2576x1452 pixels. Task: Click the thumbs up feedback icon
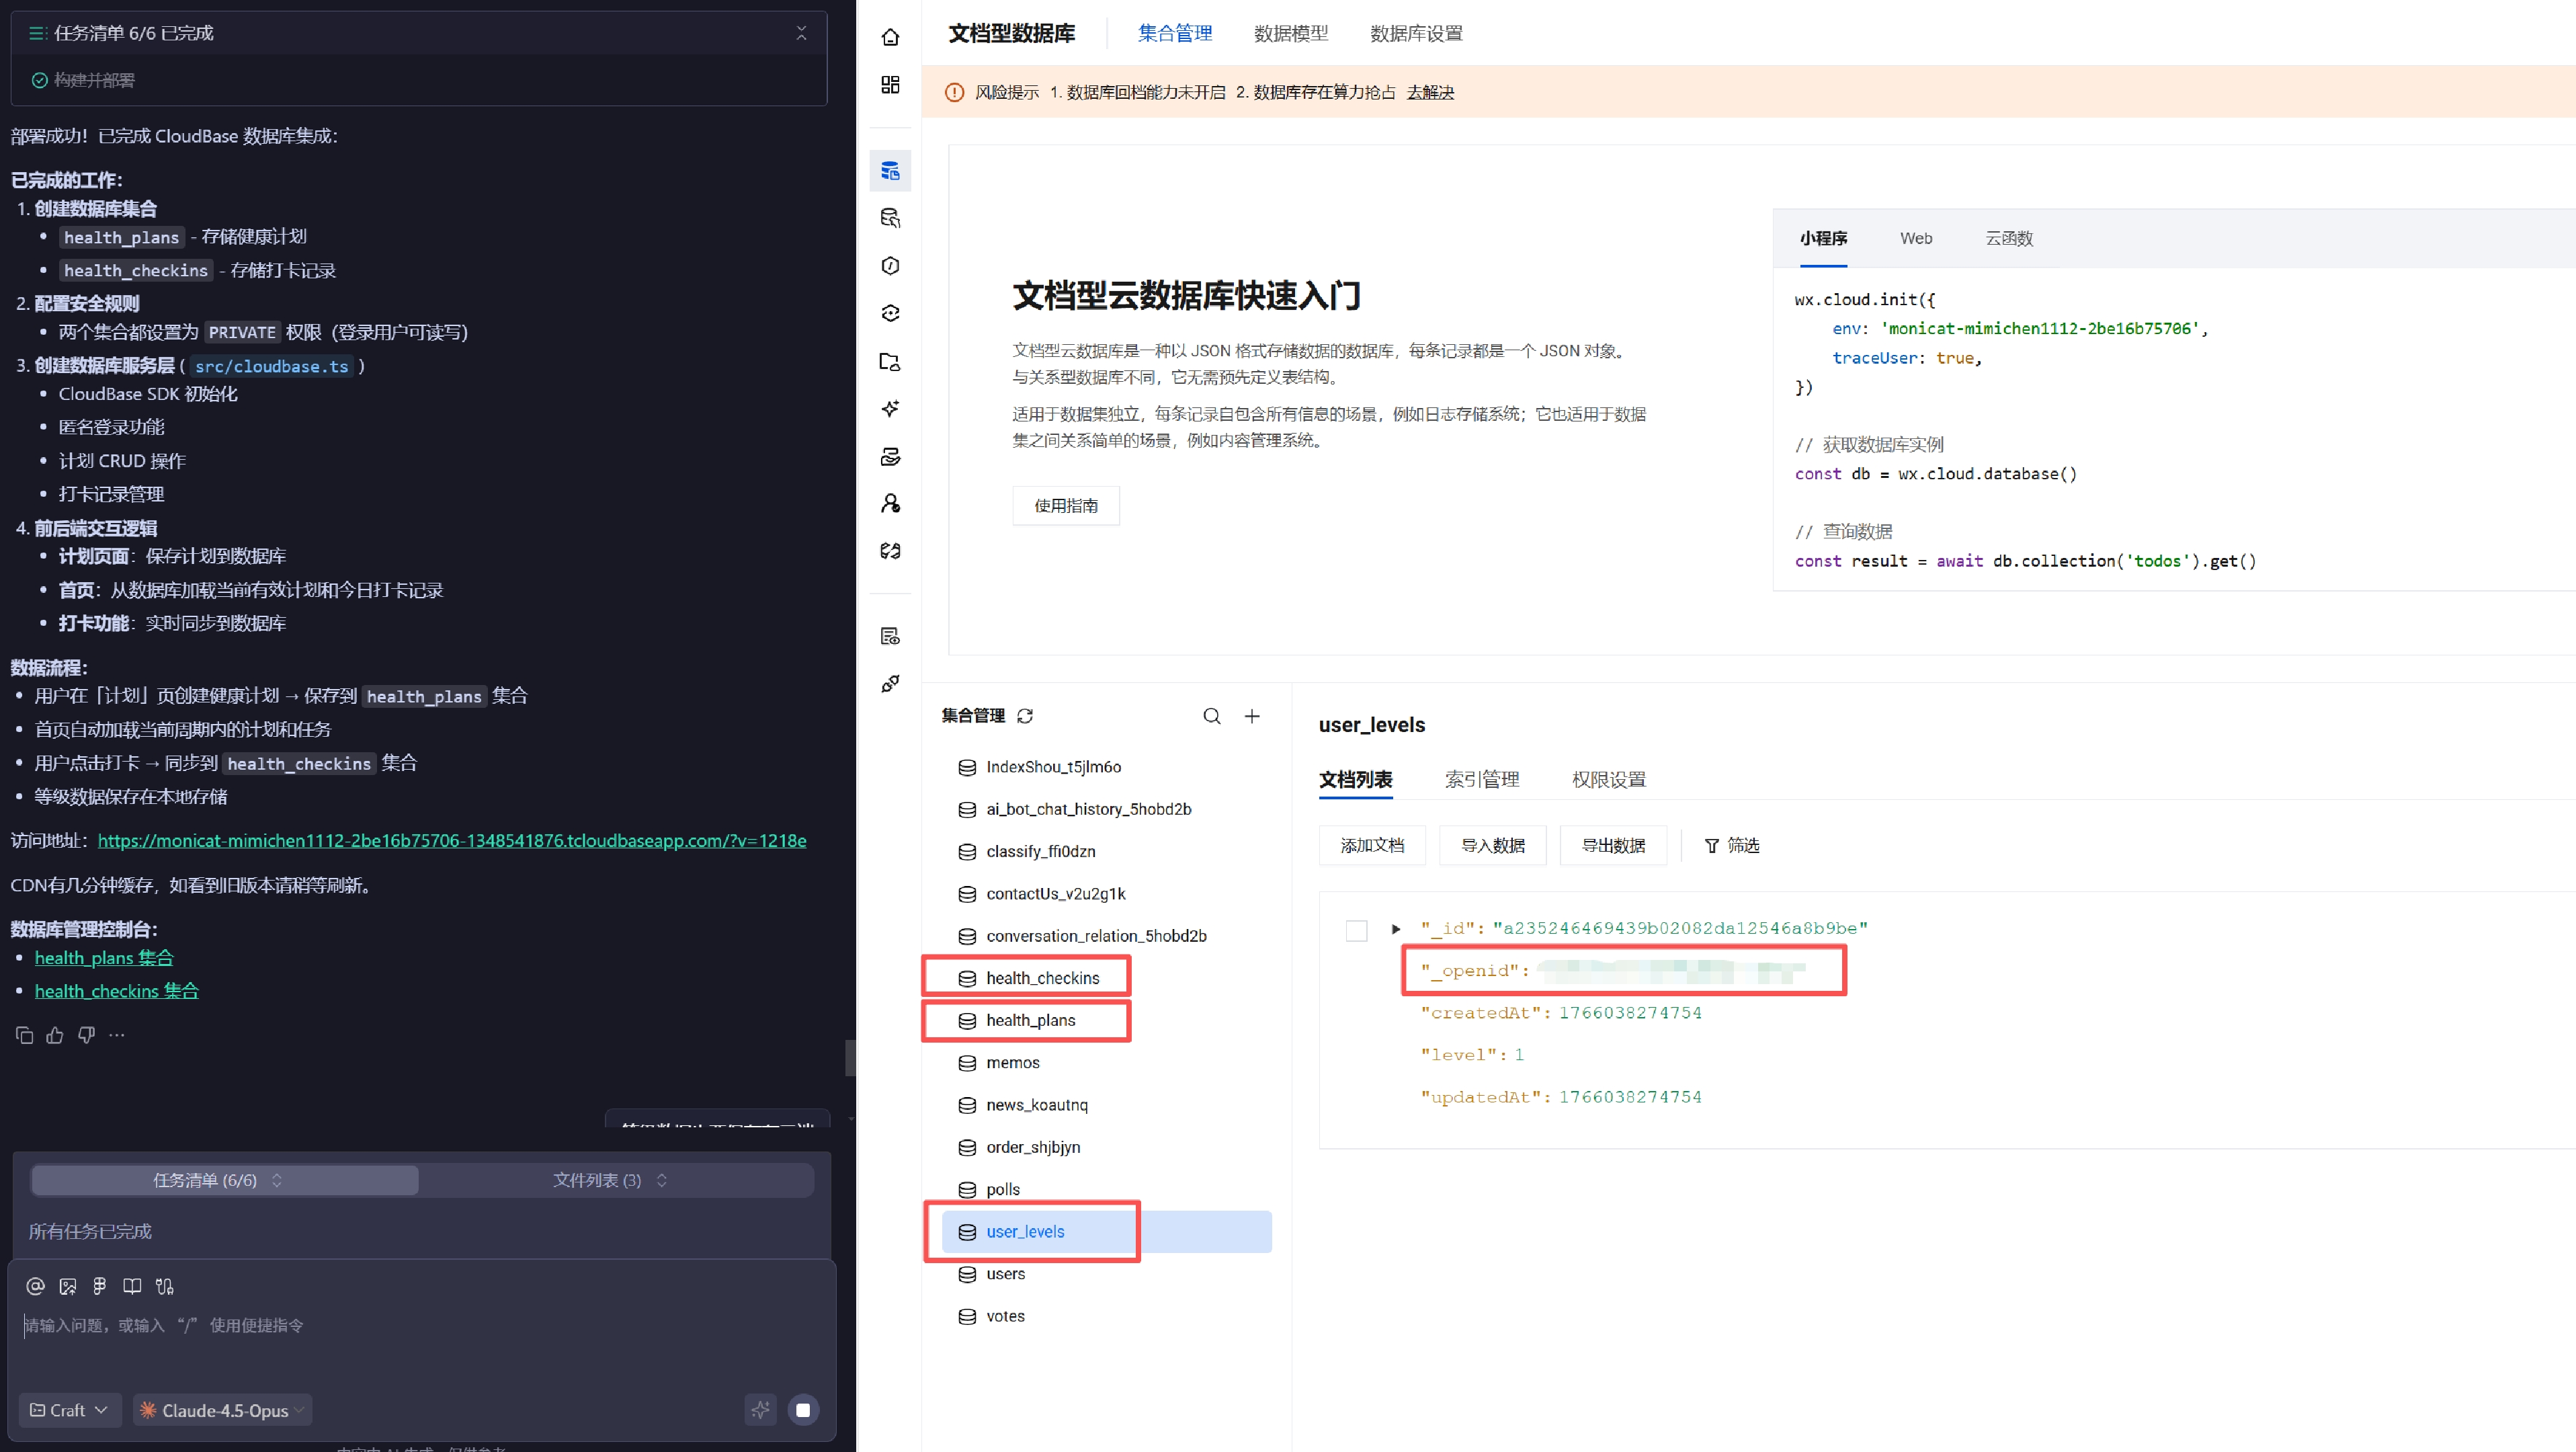[55, 1035]
